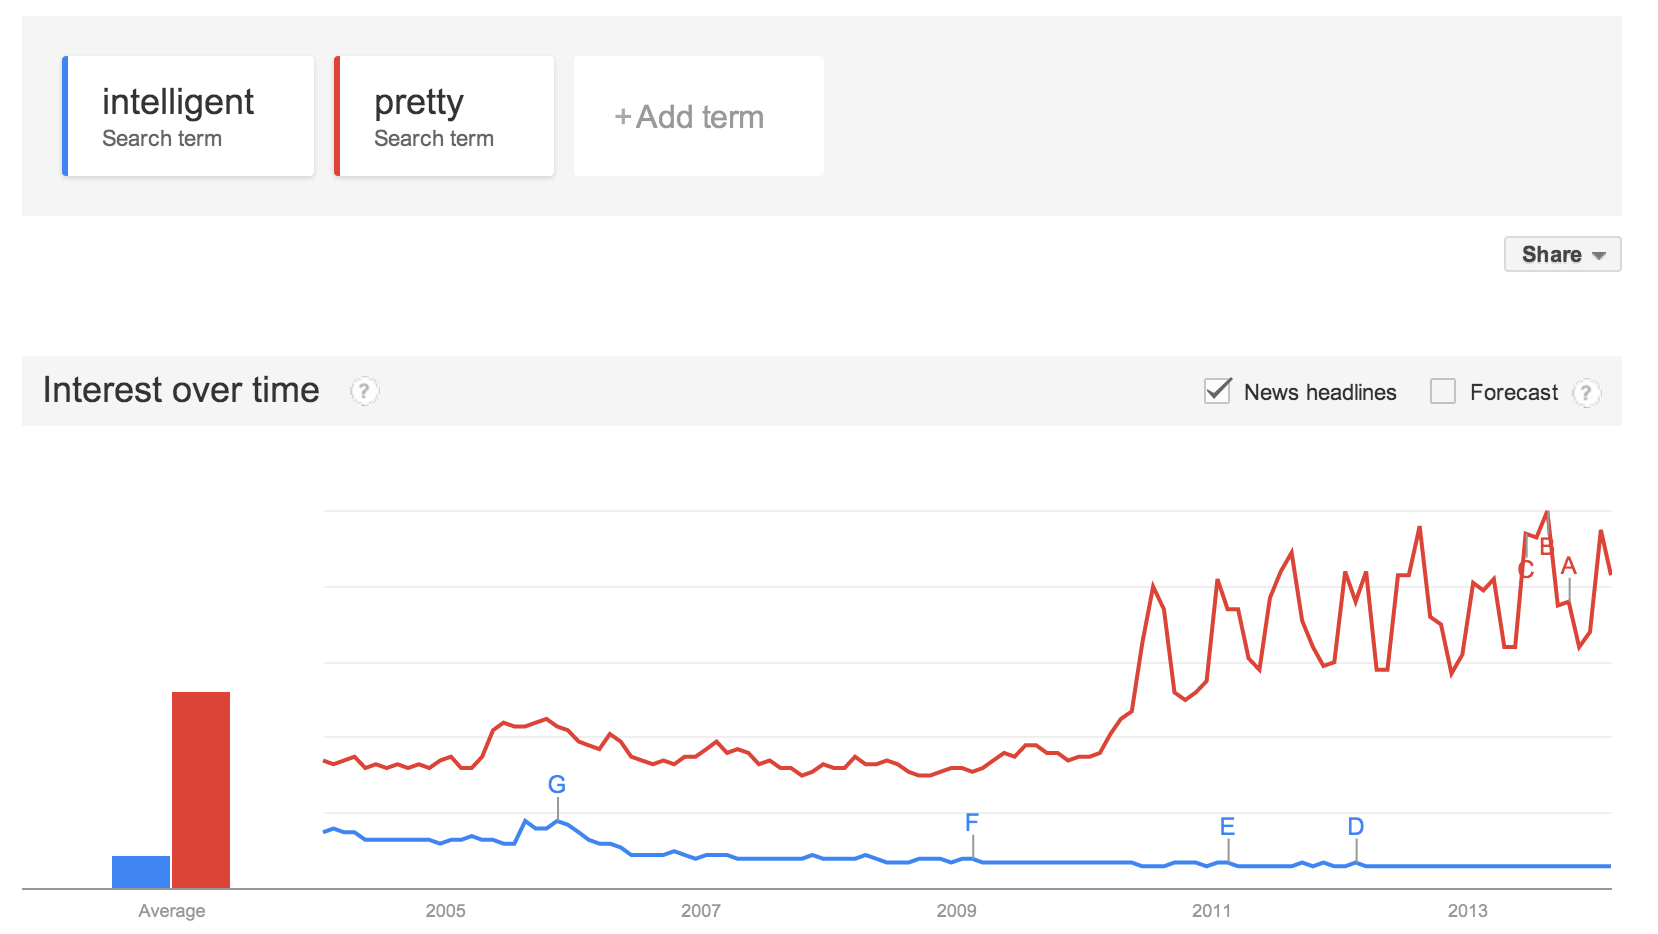Click the blue average bar

[x=141, y=871]
